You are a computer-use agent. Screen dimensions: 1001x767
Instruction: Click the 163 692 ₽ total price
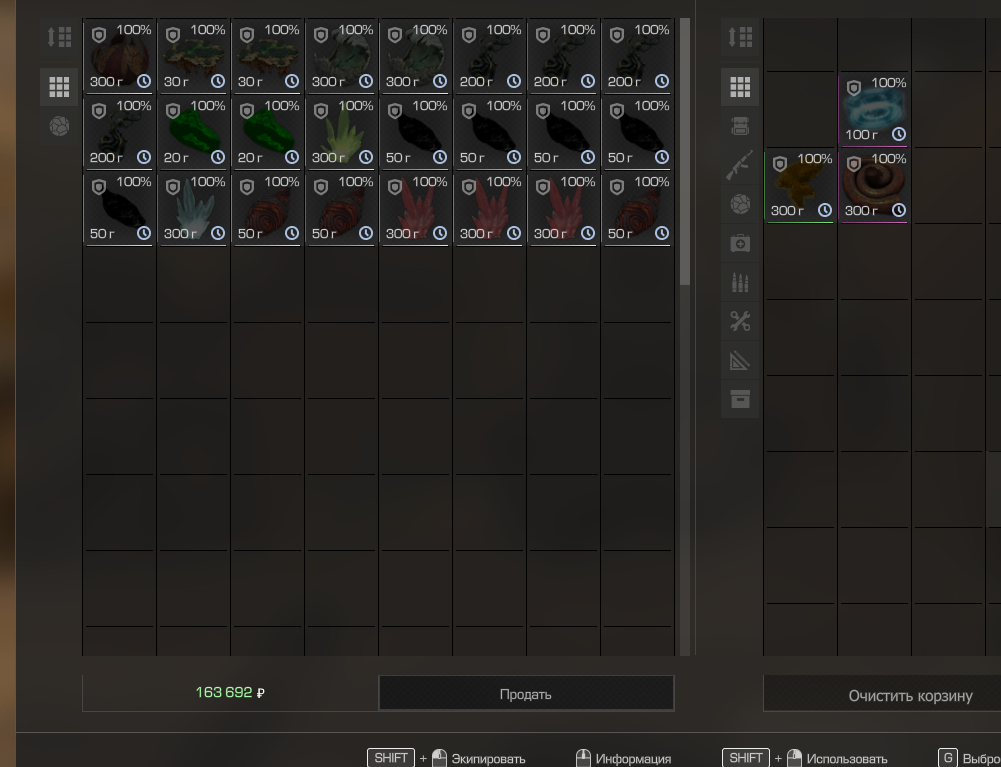(230, 693)
